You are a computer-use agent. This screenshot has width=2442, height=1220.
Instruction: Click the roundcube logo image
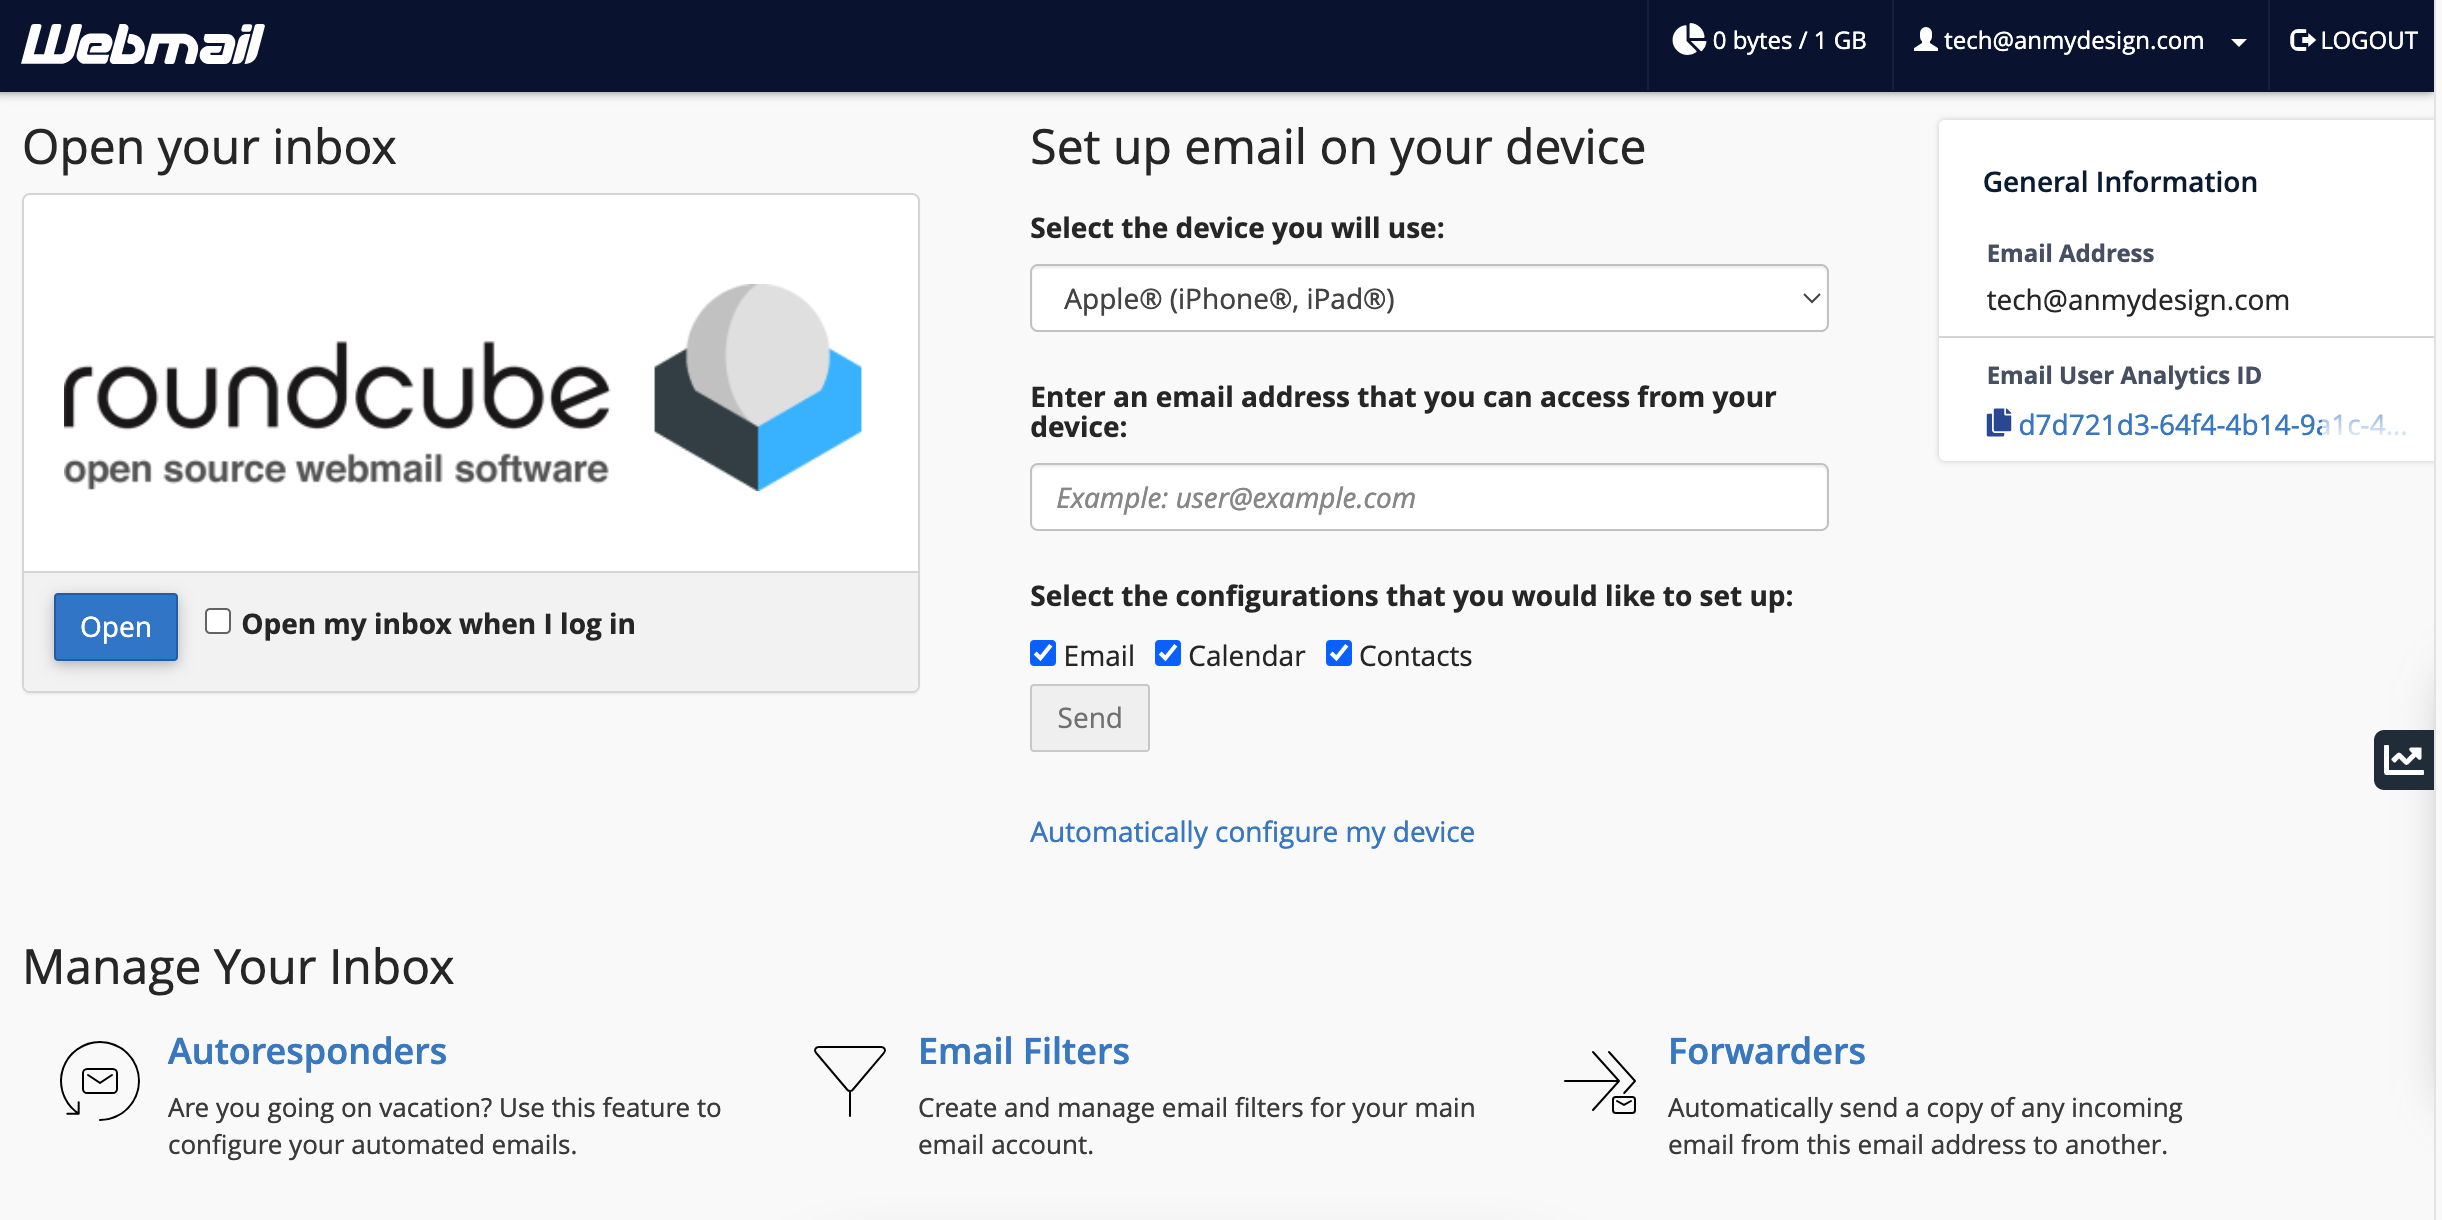pos(462,388)
